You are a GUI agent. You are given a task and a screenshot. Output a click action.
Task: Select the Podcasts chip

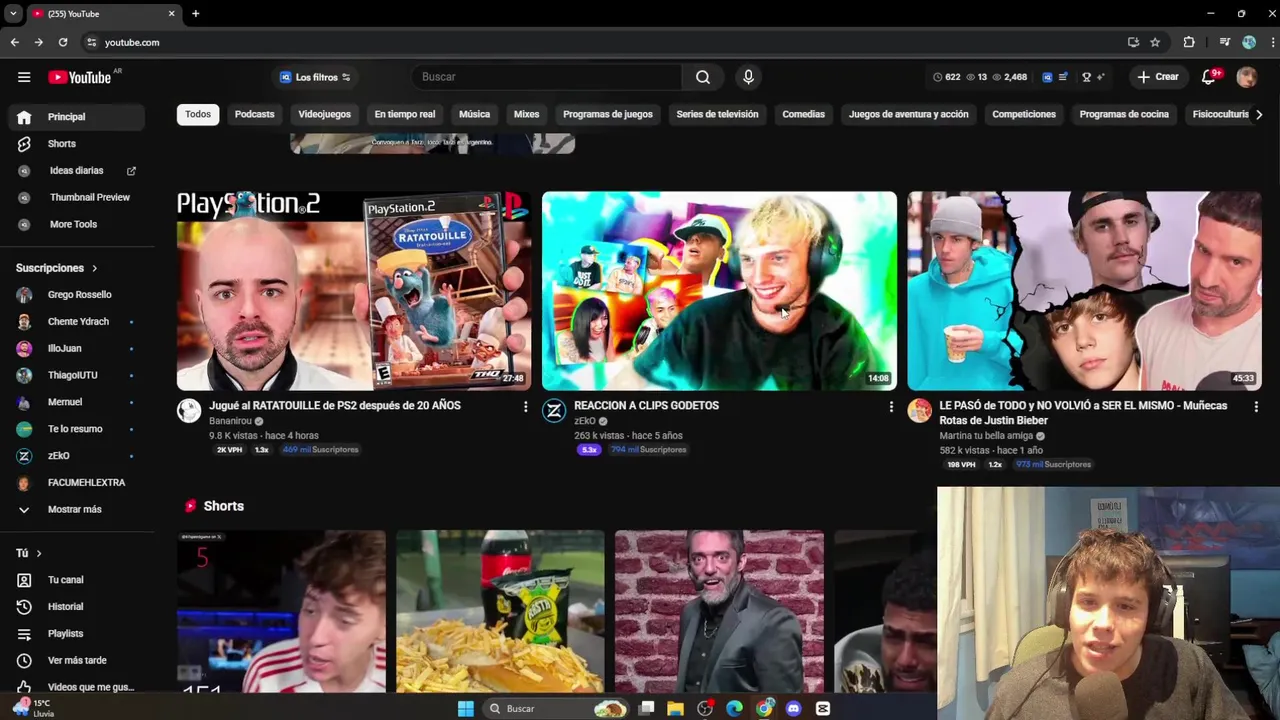pyautogui.click(x=254, y=114)
